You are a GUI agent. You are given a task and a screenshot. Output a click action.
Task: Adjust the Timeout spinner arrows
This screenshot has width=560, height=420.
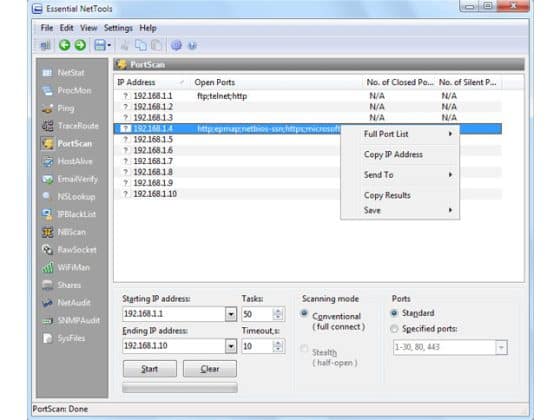(x=278, y=346)
